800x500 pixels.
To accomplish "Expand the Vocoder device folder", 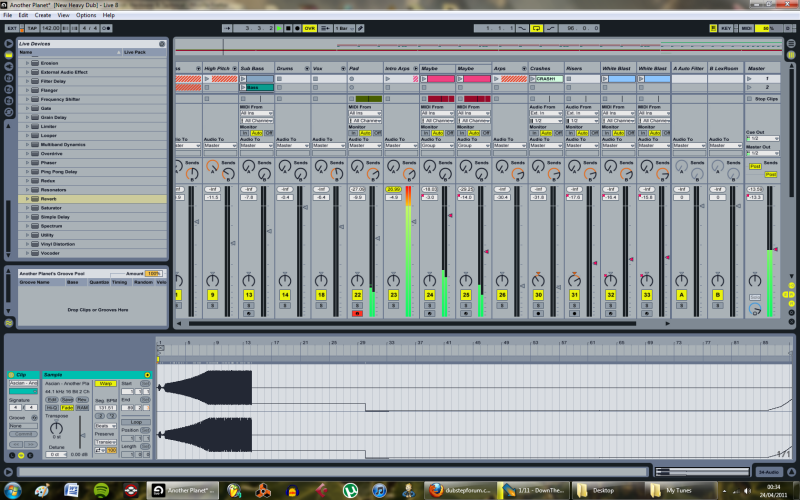I will [28, 253].
